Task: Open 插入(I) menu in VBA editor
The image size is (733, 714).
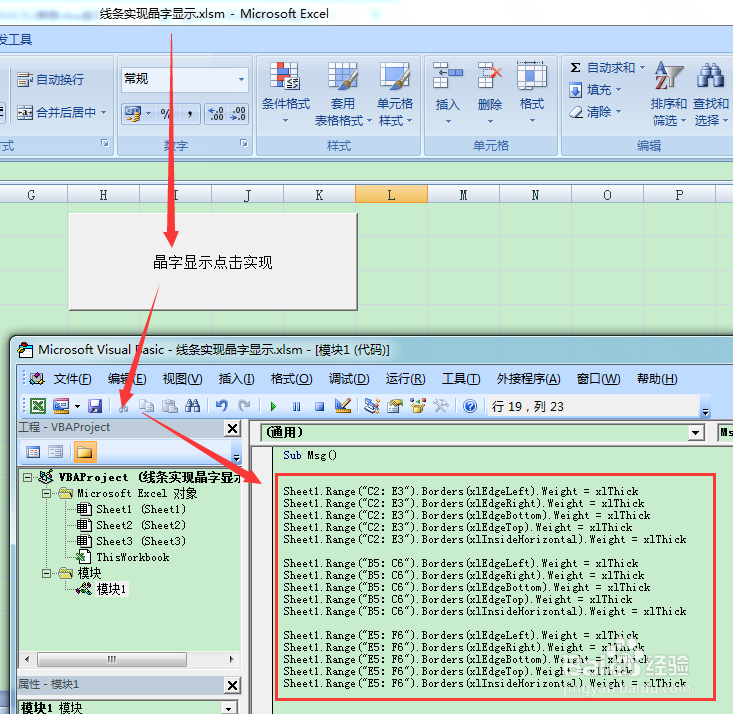Action: [x=236, y=379]
